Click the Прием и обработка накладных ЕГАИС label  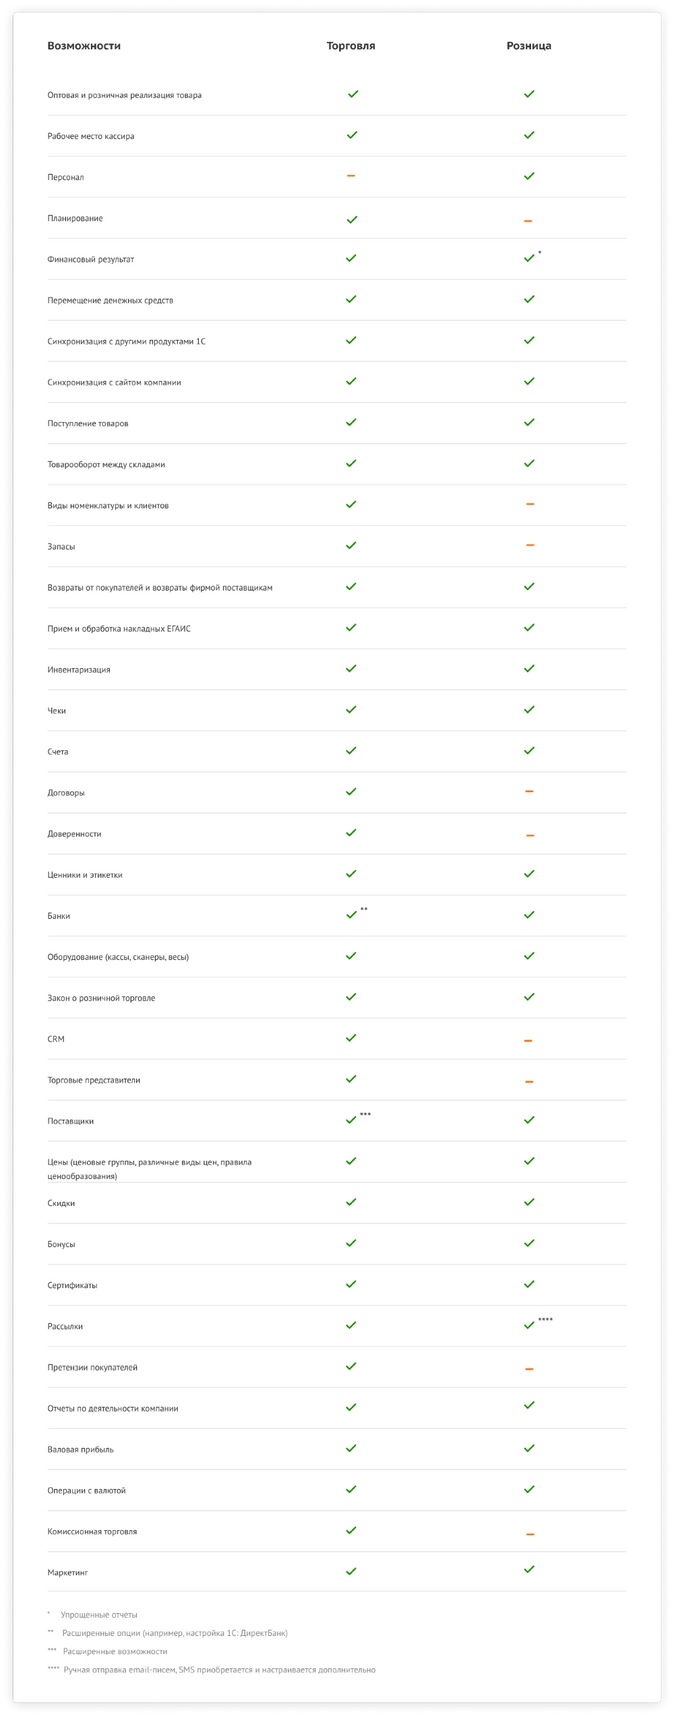pyautogui.click(x=119, y=628)
